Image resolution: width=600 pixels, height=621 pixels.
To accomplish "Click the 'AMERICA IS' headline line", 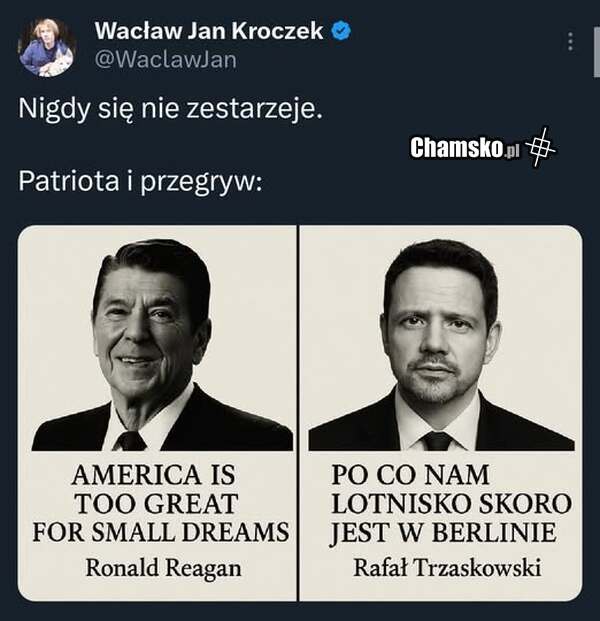I will pyautogui.click(x=154, y=475).
